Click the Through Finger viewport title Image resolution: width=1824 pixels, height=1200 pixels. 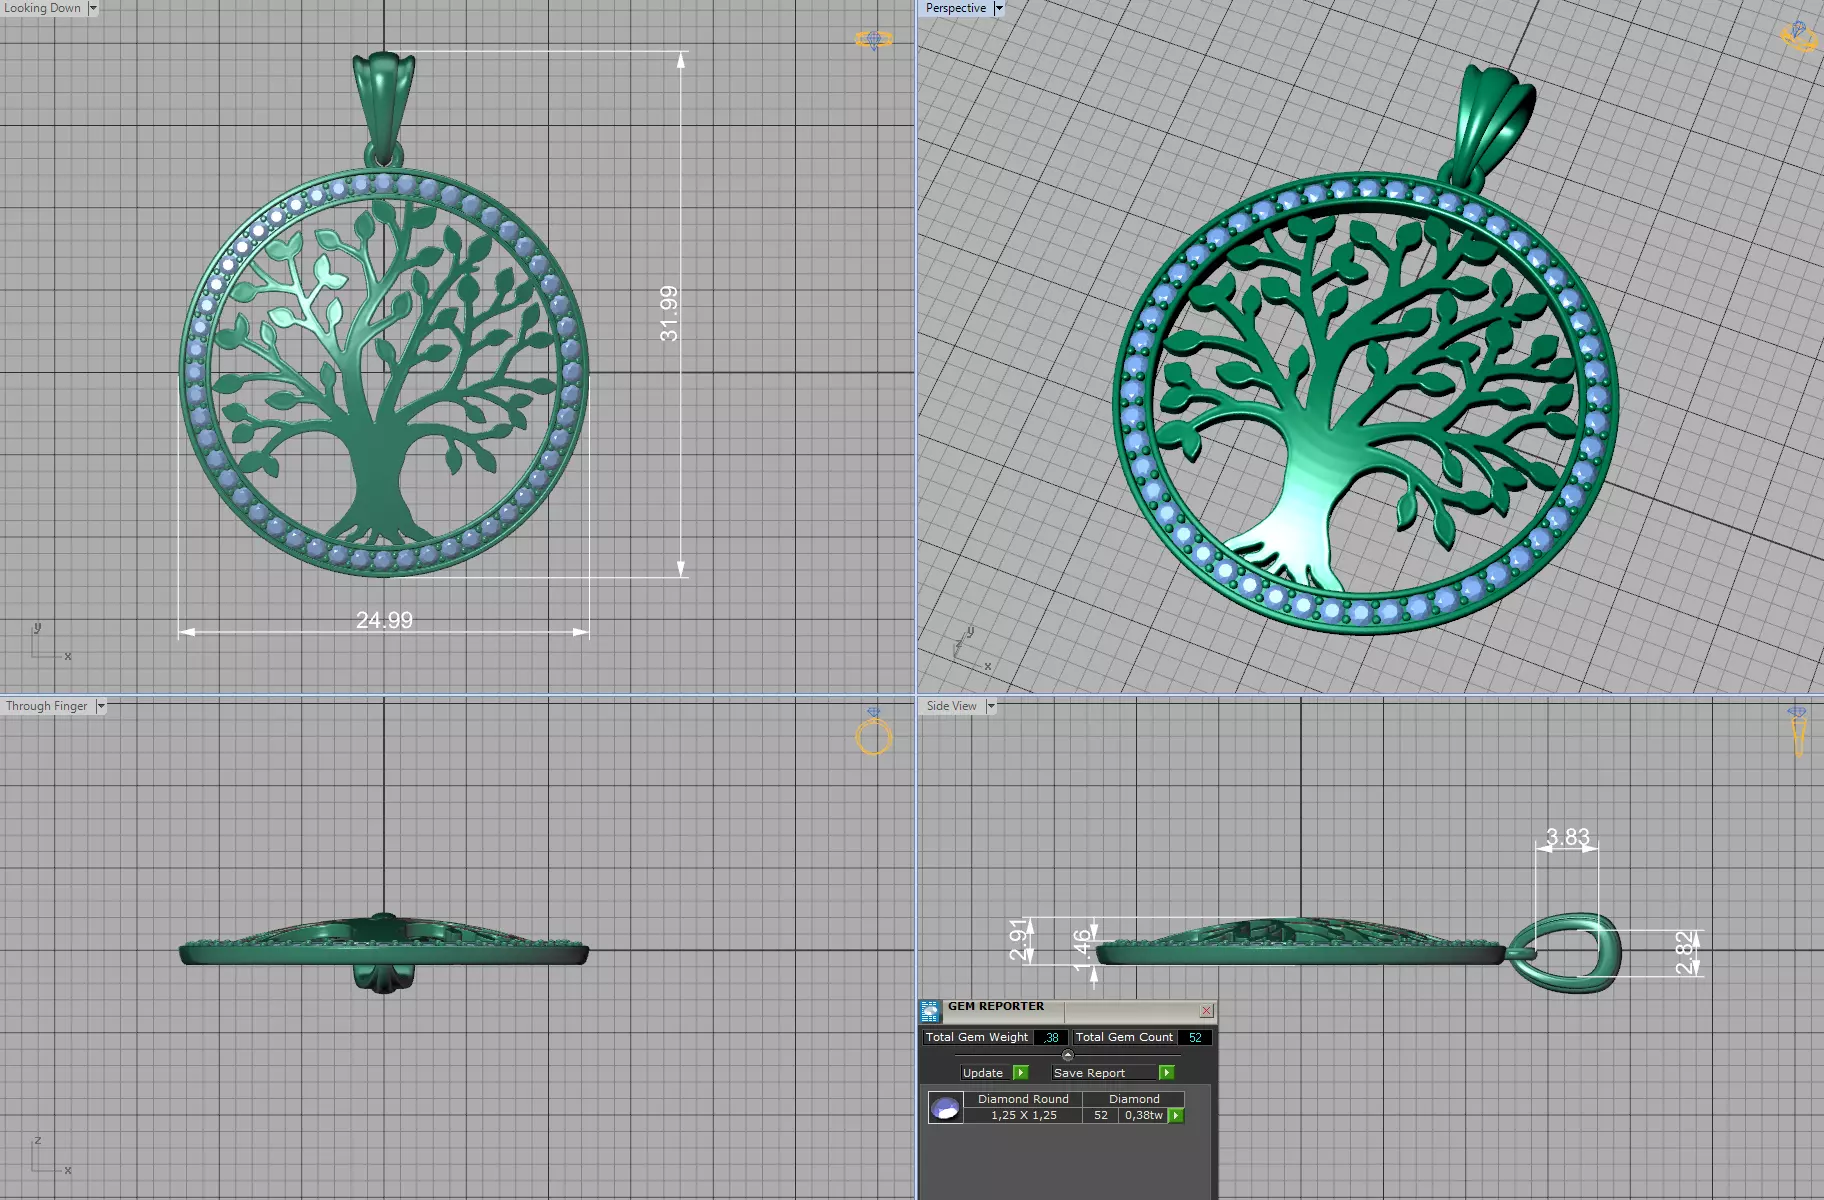coord(47,706)
